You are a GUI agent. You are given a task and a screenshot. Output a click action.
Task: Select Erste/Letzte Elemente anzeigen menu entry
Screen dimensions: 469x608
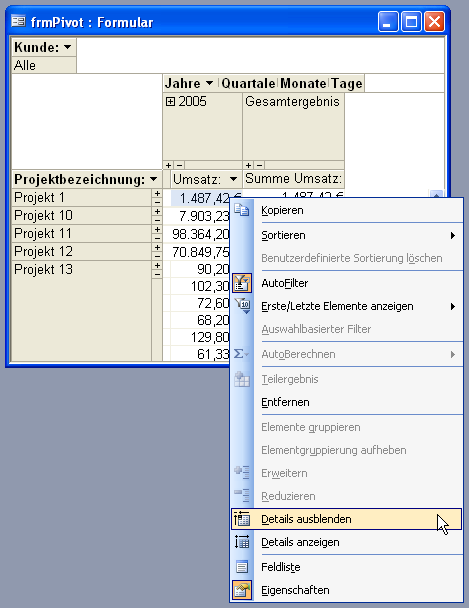coord(337,306)
